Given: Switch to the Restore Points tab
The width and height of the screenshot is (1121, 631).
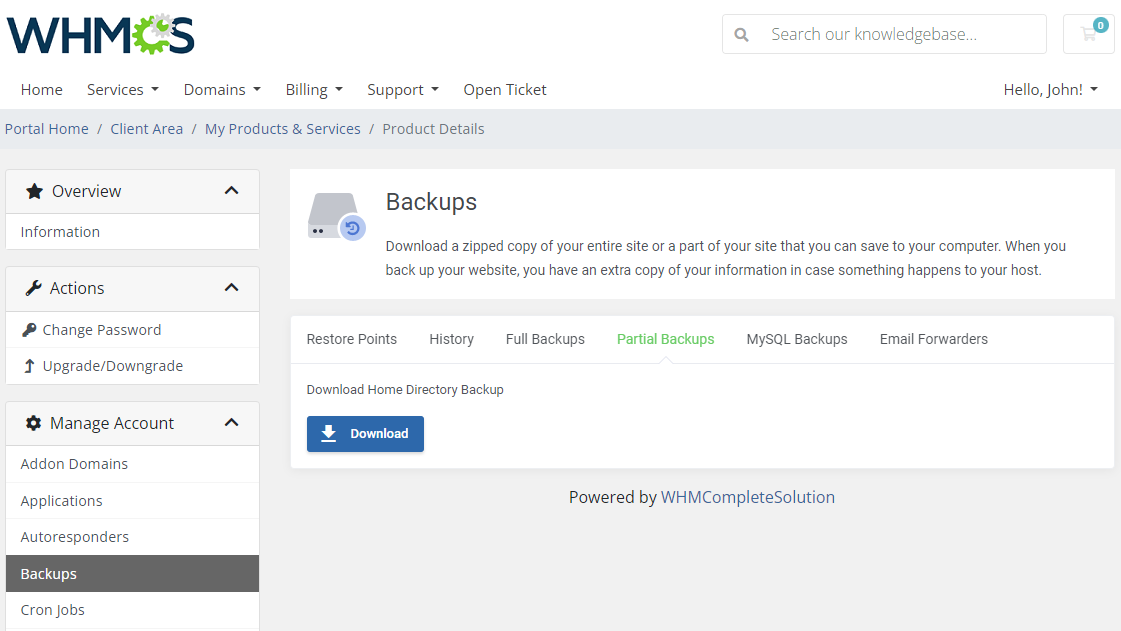Looking at the screenshot, I should (x=352, y=339).
